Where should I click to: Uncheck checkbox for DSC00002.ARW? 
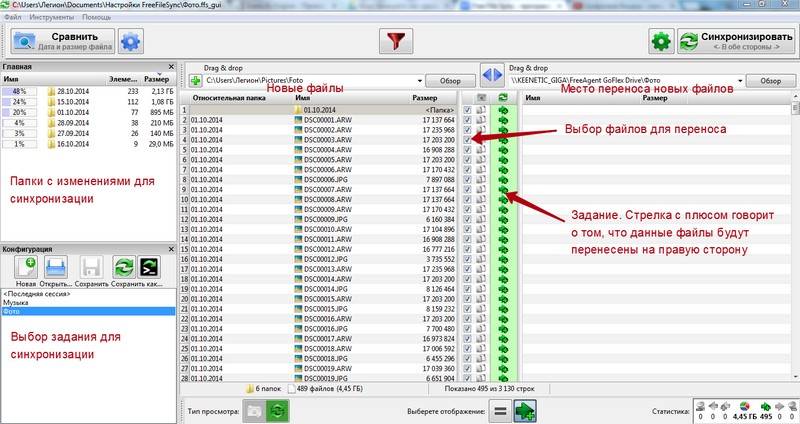pos(467,130)
